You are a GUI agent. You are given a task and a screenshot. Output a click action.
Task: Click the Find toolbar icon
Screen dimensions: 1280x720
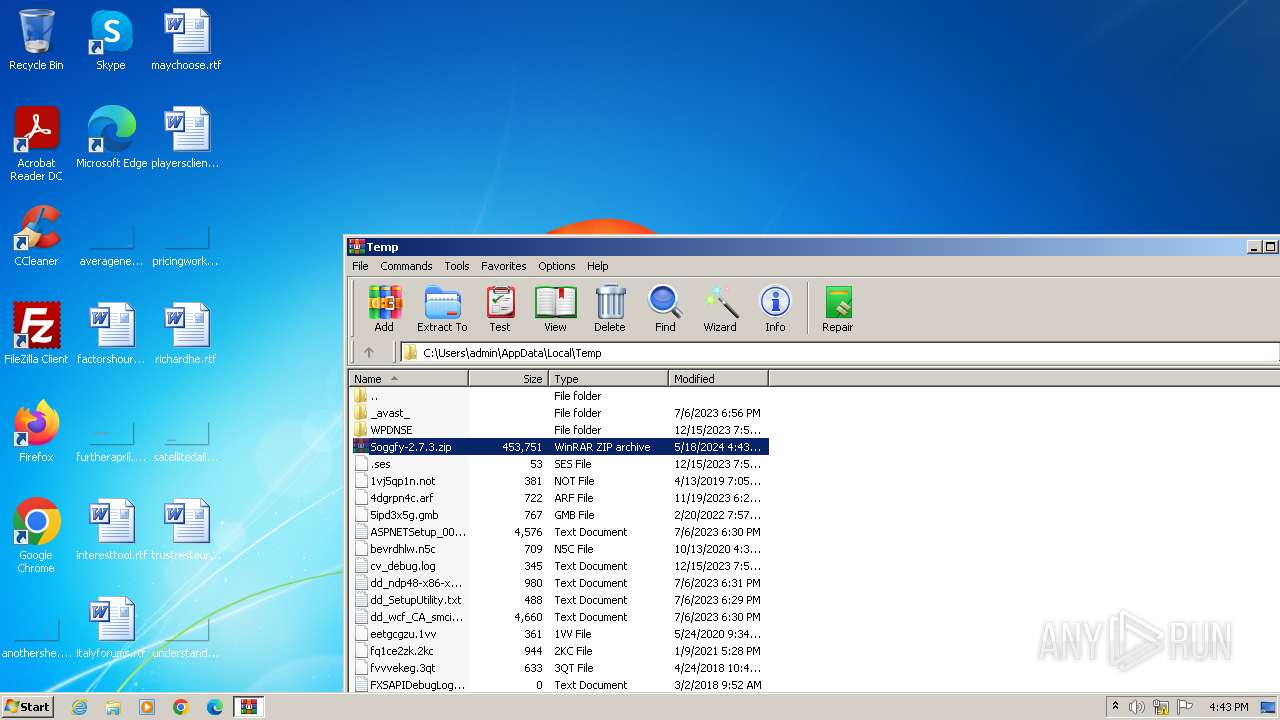[665, 309]
